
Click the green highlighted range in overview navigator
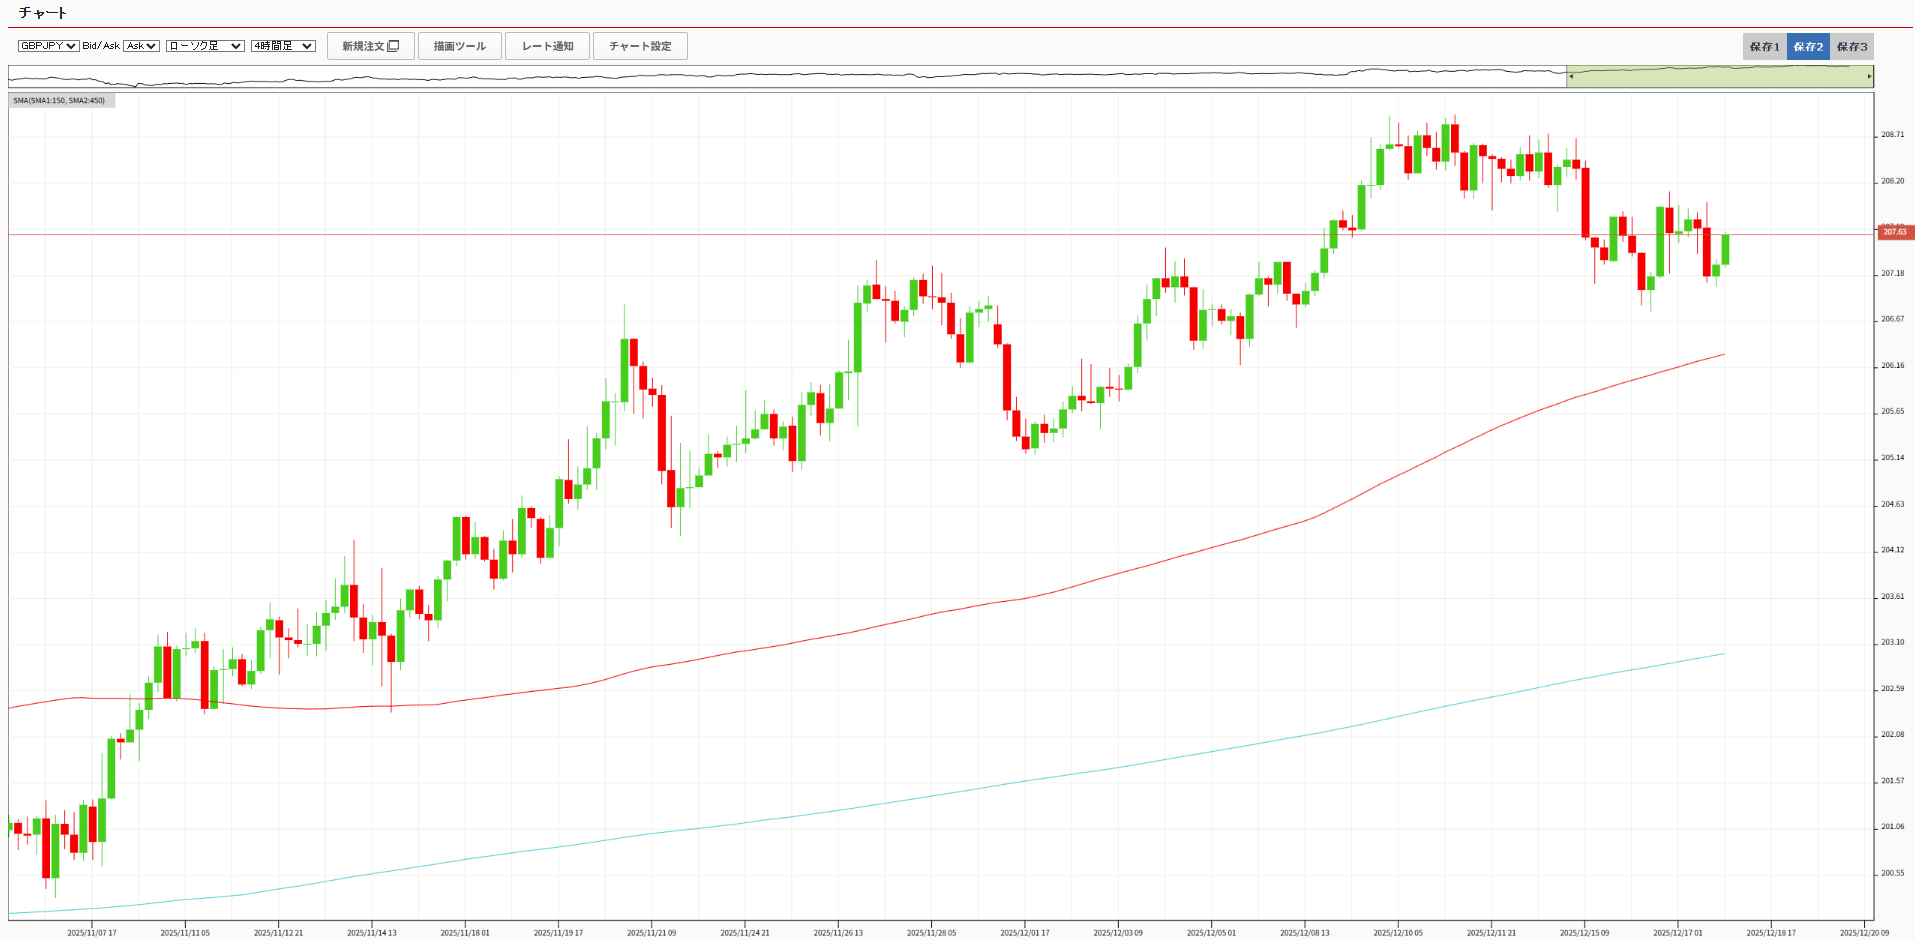1720,77
